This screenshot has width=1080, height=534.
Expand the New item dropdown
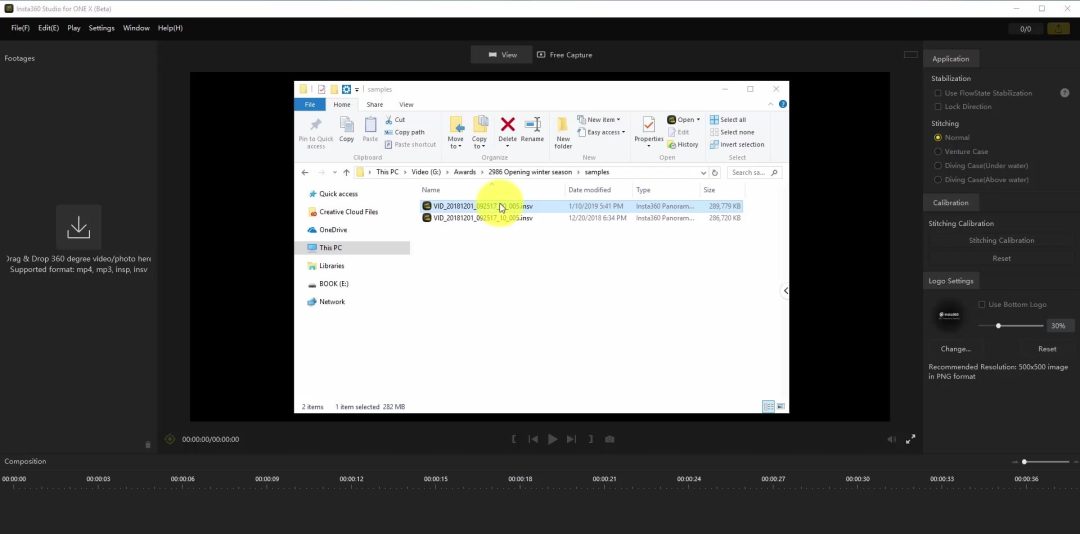click(x=603, y=120)
